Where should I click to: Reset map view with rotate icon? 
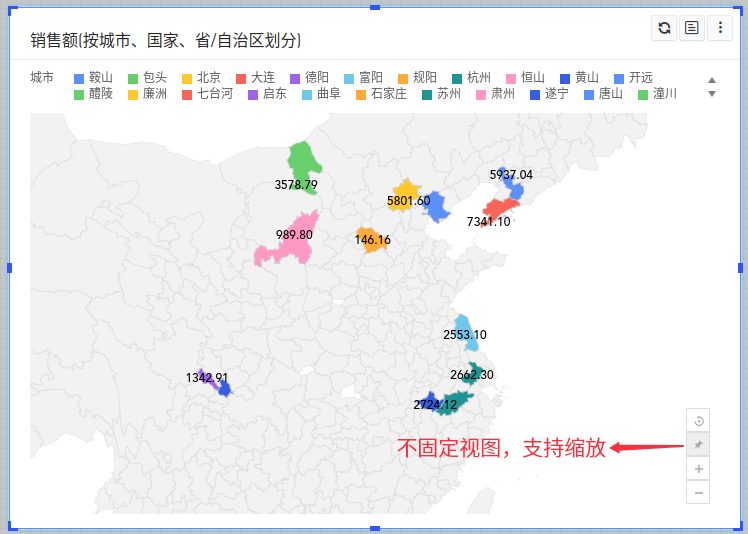pyautogui.click(x=698, y=421)
